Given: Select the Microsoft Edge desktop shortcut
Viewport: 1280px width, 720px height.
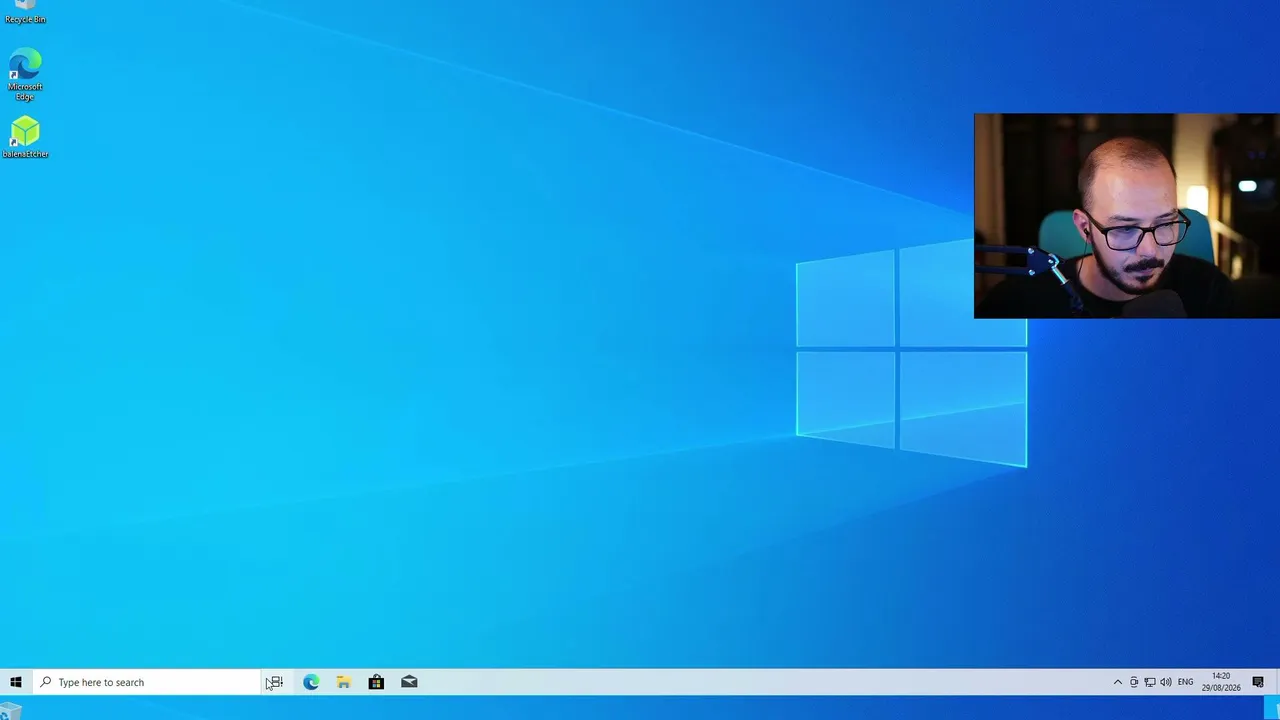Looking at the screenshot, I should pyautogui.click(x=25, y=74).
